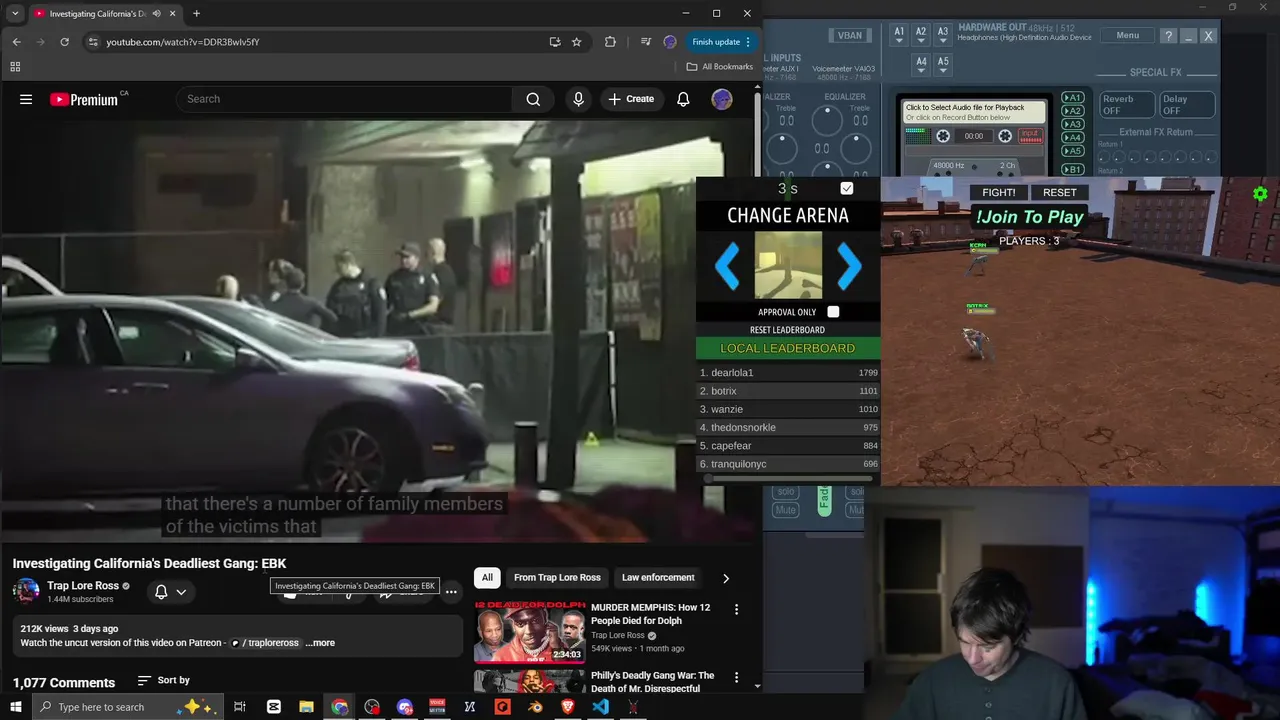Open the A1 hardware out dropdown

point(899,36)
